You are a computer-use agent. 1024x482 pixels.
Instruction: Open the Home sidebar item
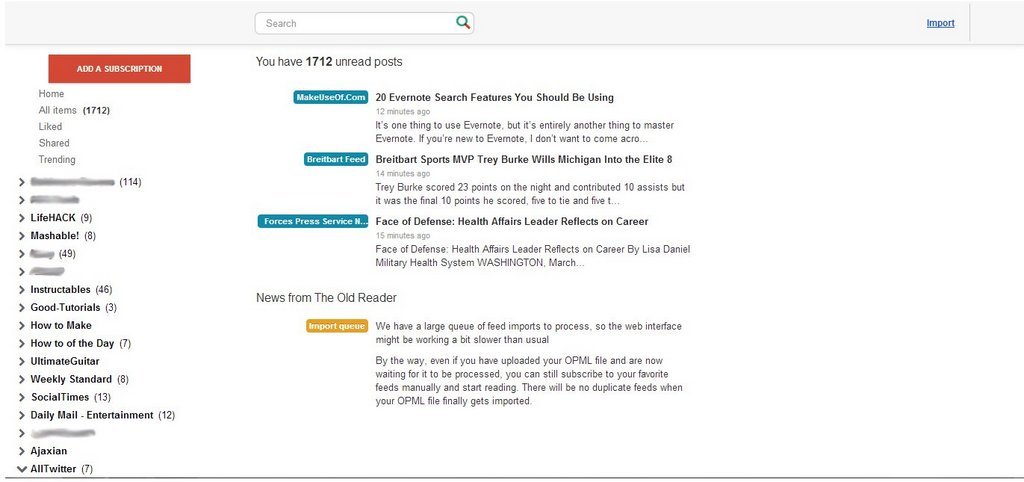51,94
